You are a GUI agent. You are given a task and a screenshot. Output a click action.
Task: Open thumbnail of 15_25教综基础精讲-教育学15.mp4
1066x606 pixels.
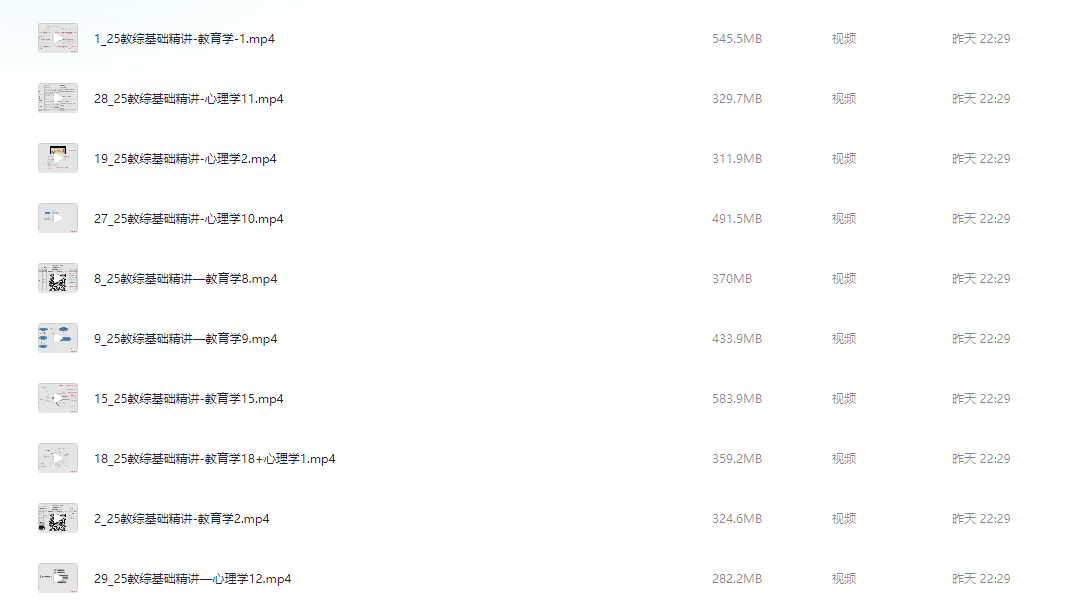[x=58, y=399]
